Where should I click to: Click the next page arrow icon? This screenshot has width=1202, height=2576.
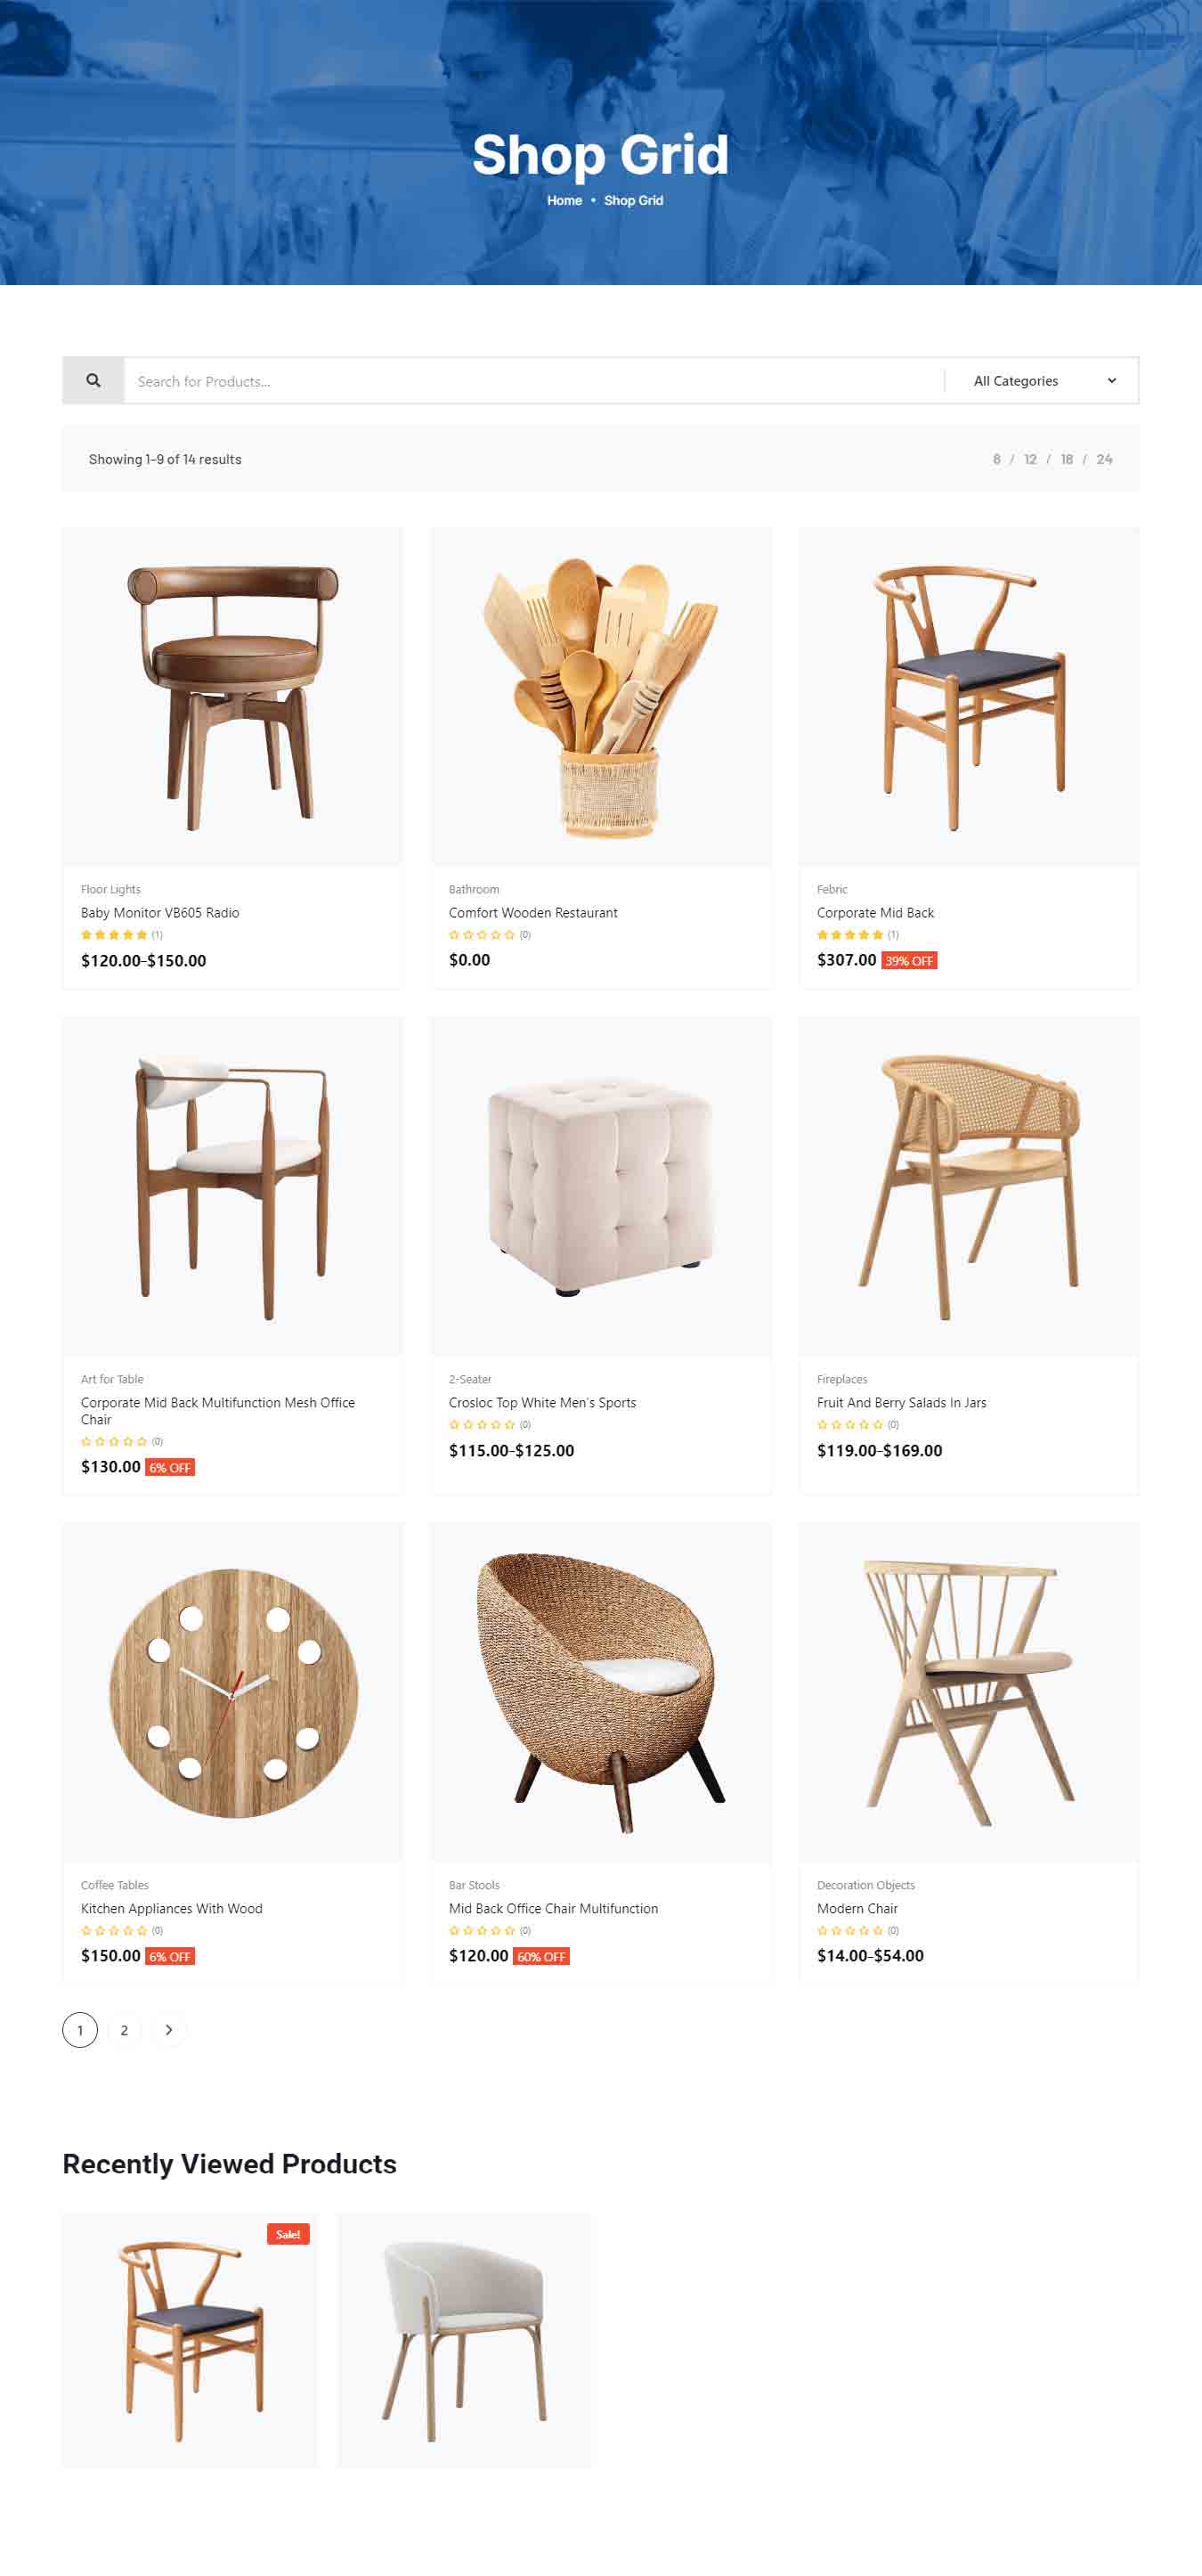169,2029
